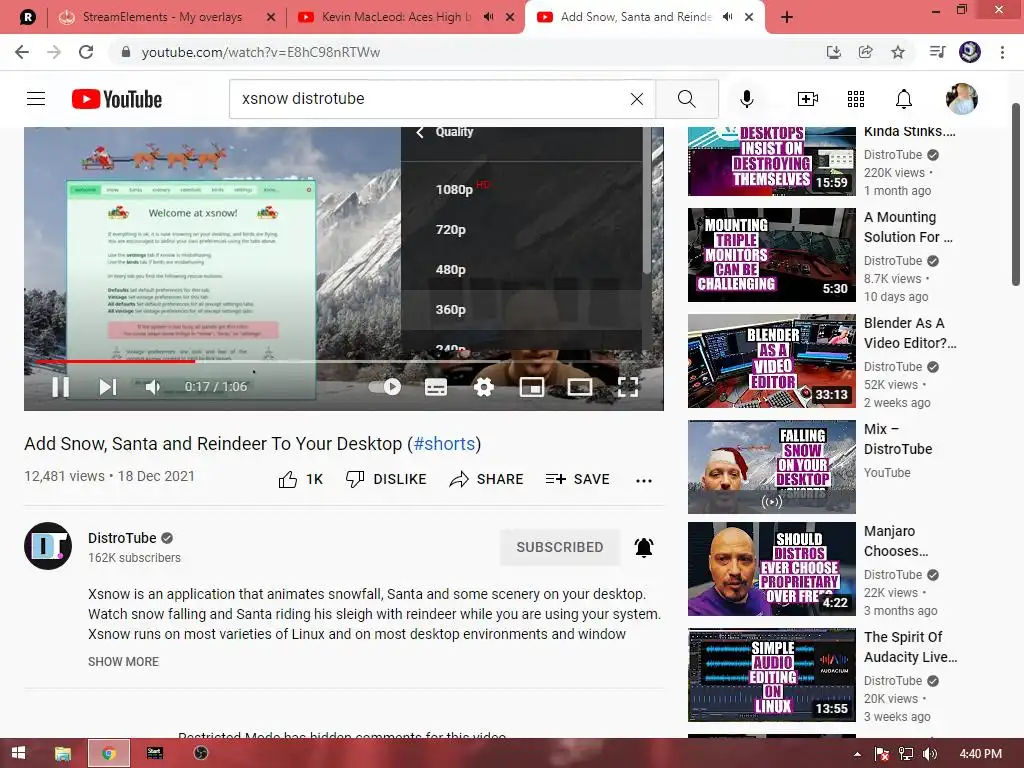The image size is (1024, 768).
Task: Skip to the next video
Action: coord(108,387)
